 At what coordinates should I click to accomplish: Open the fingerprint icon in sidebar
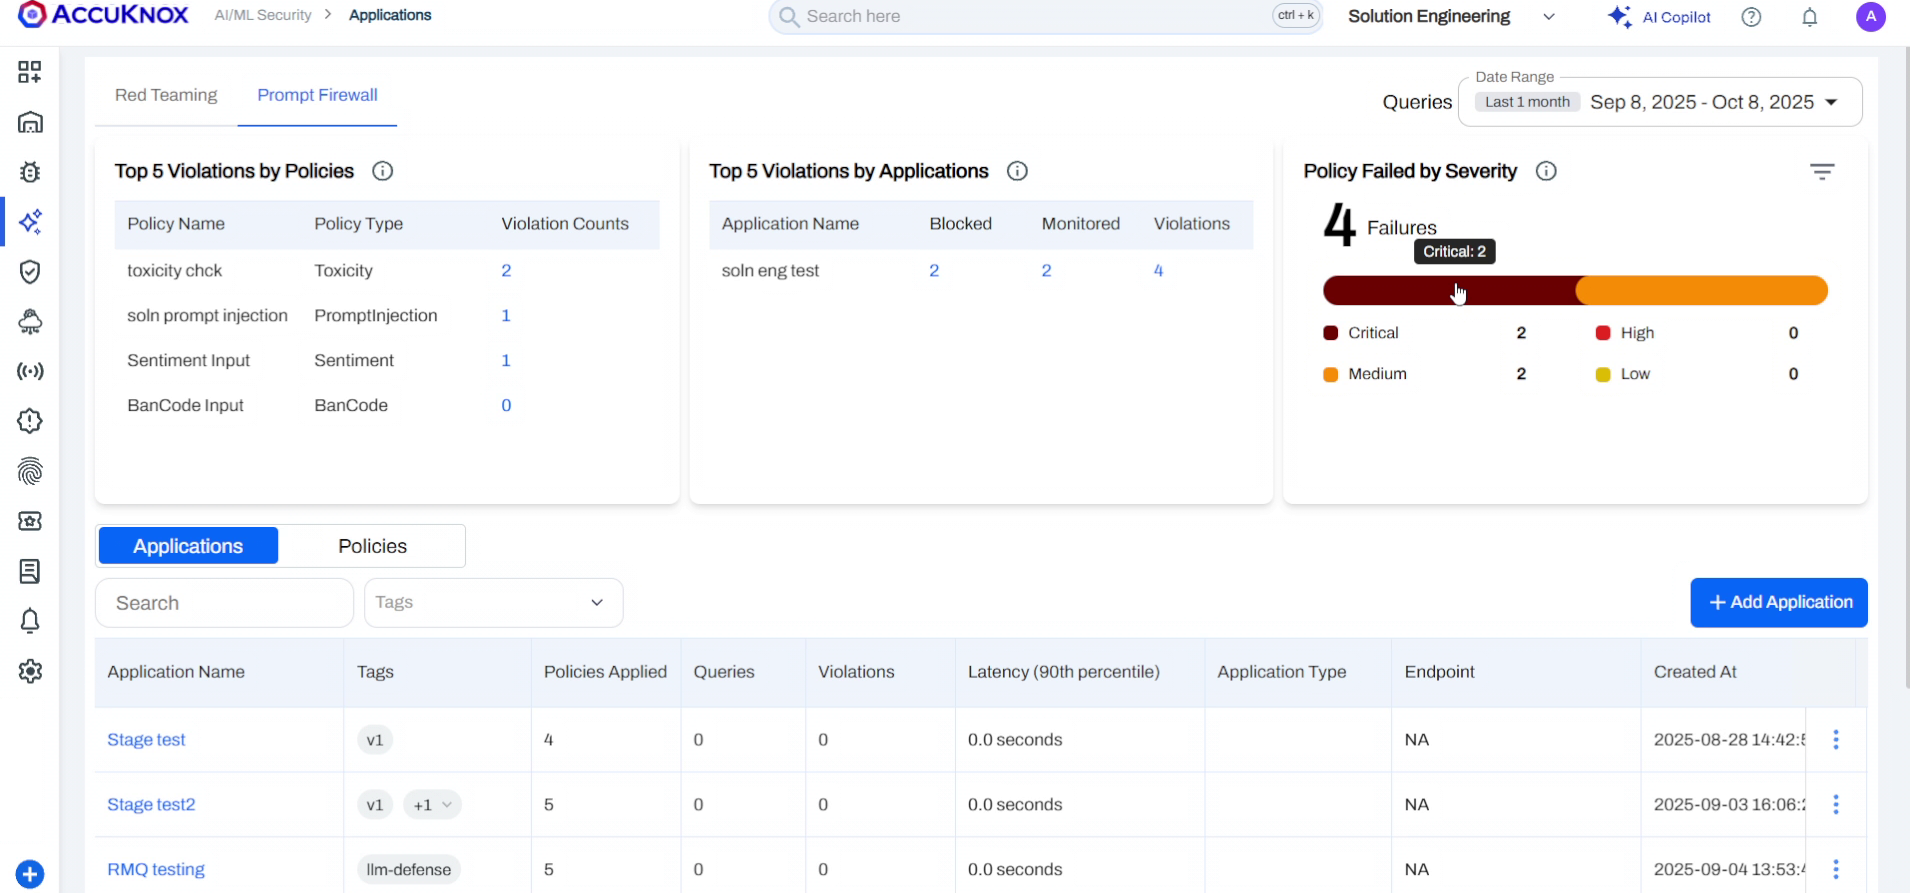point(30,471)
